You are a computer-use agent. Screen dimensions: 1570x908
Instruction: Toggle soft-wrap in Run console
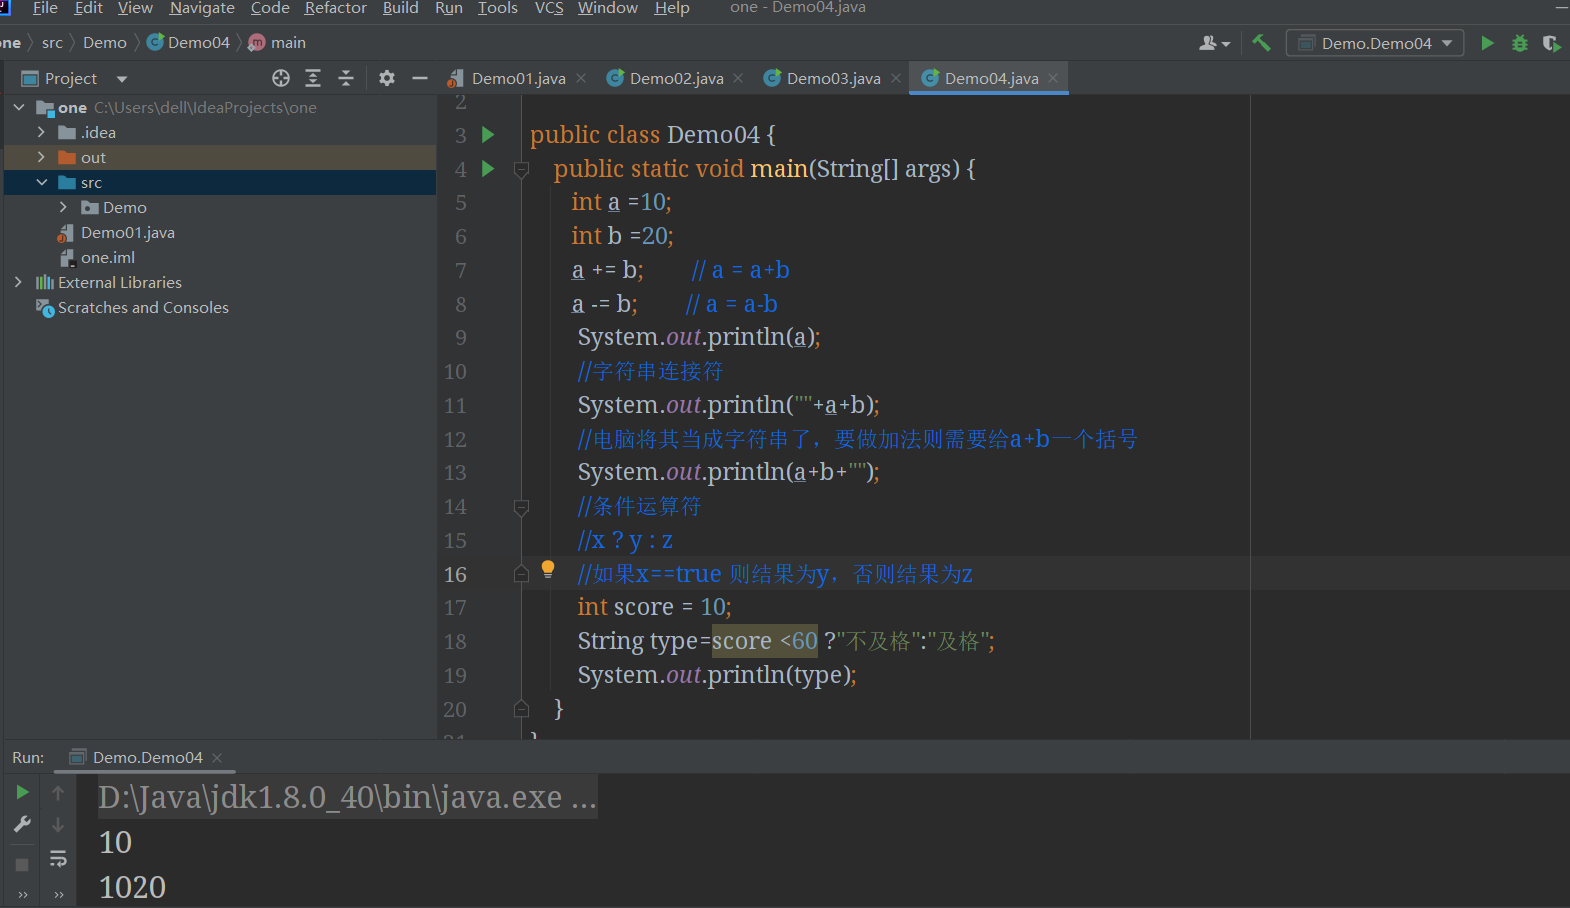[x=58, y=859]
